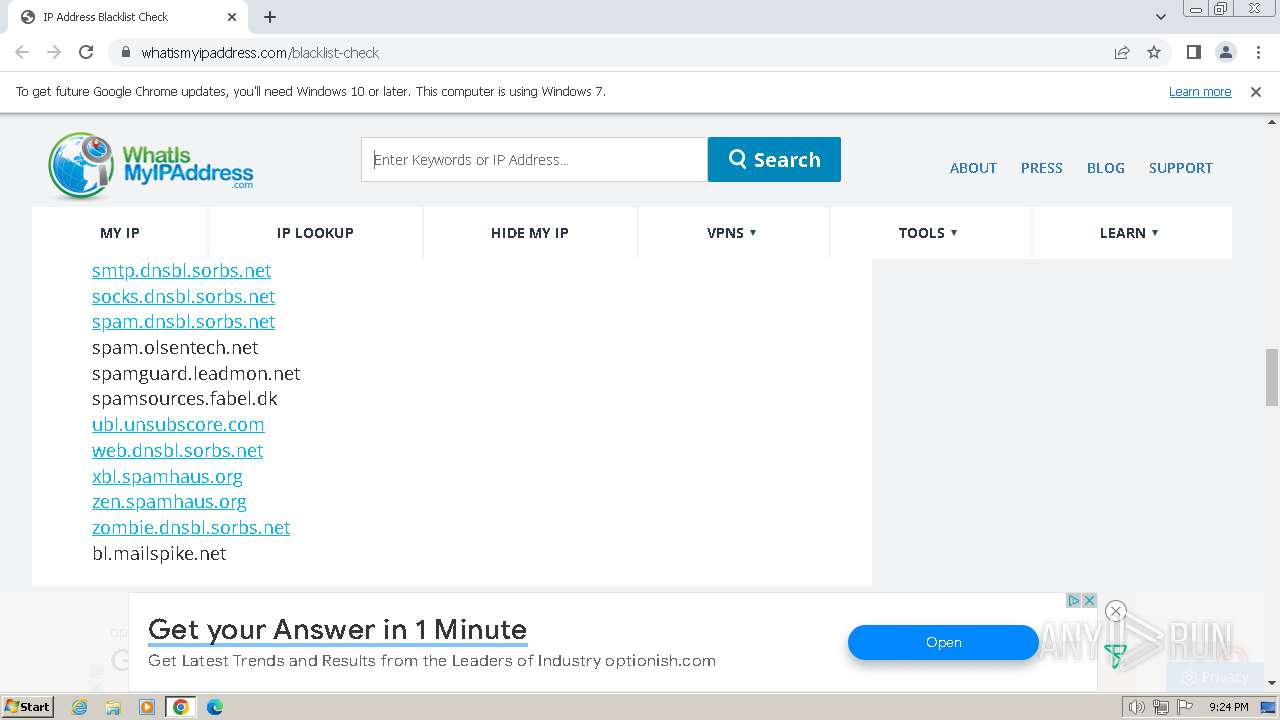The width and height of the screenshot is (1280, 720).
Task: Open the SUPPORT link
Action: tap(1180, 168)
